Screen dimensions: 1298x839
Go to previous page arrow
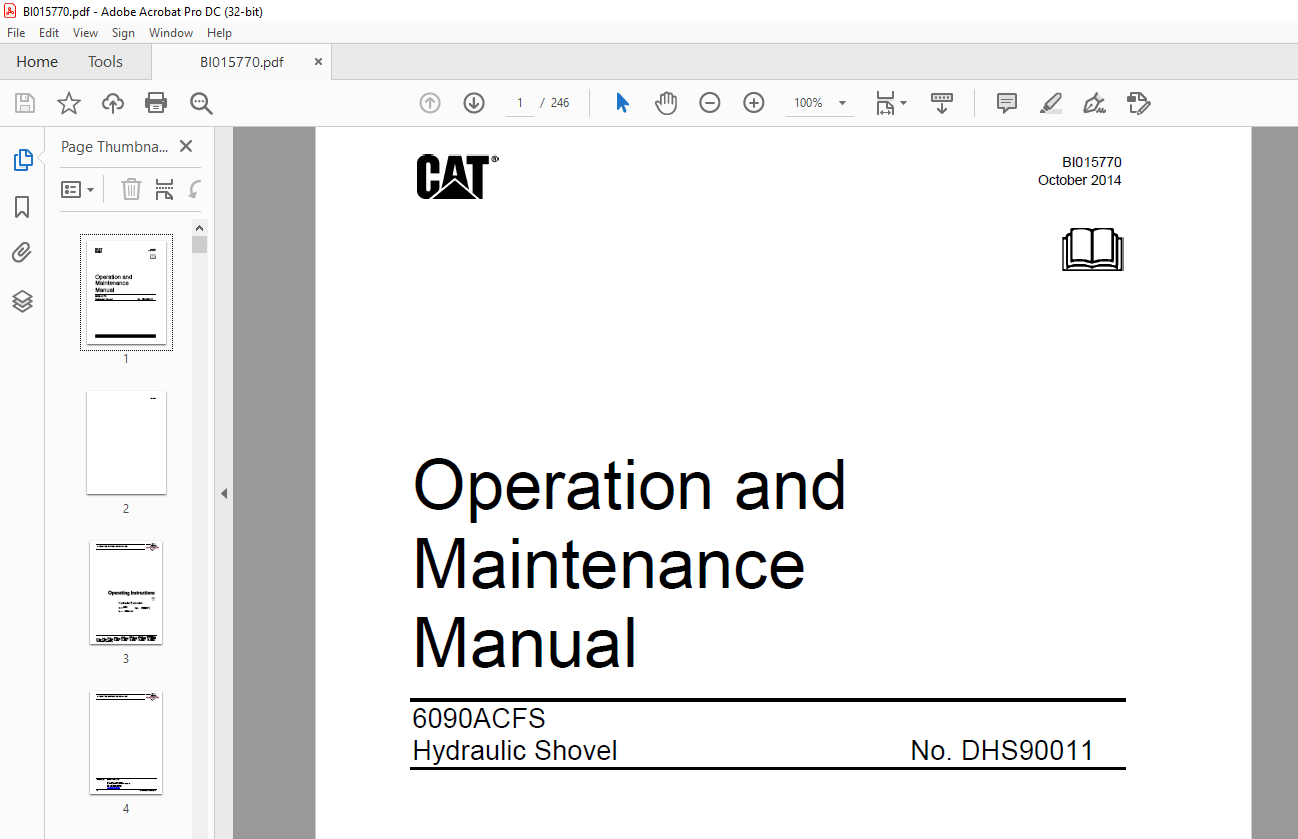point(430,103)
